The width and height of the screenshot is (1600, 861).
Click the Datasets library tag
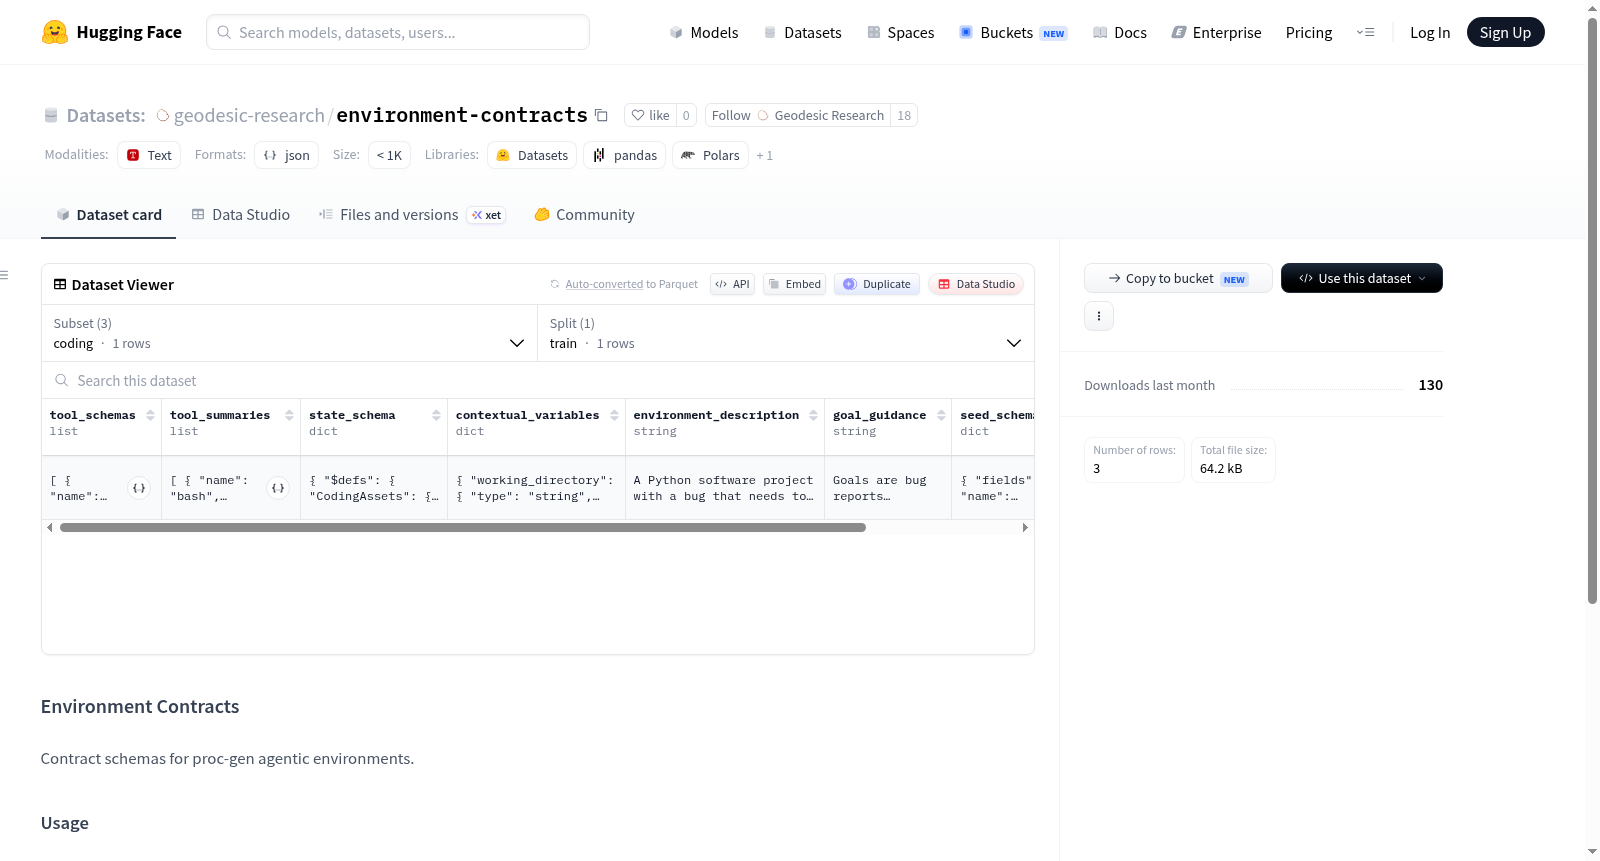click(x=532, y=155)
